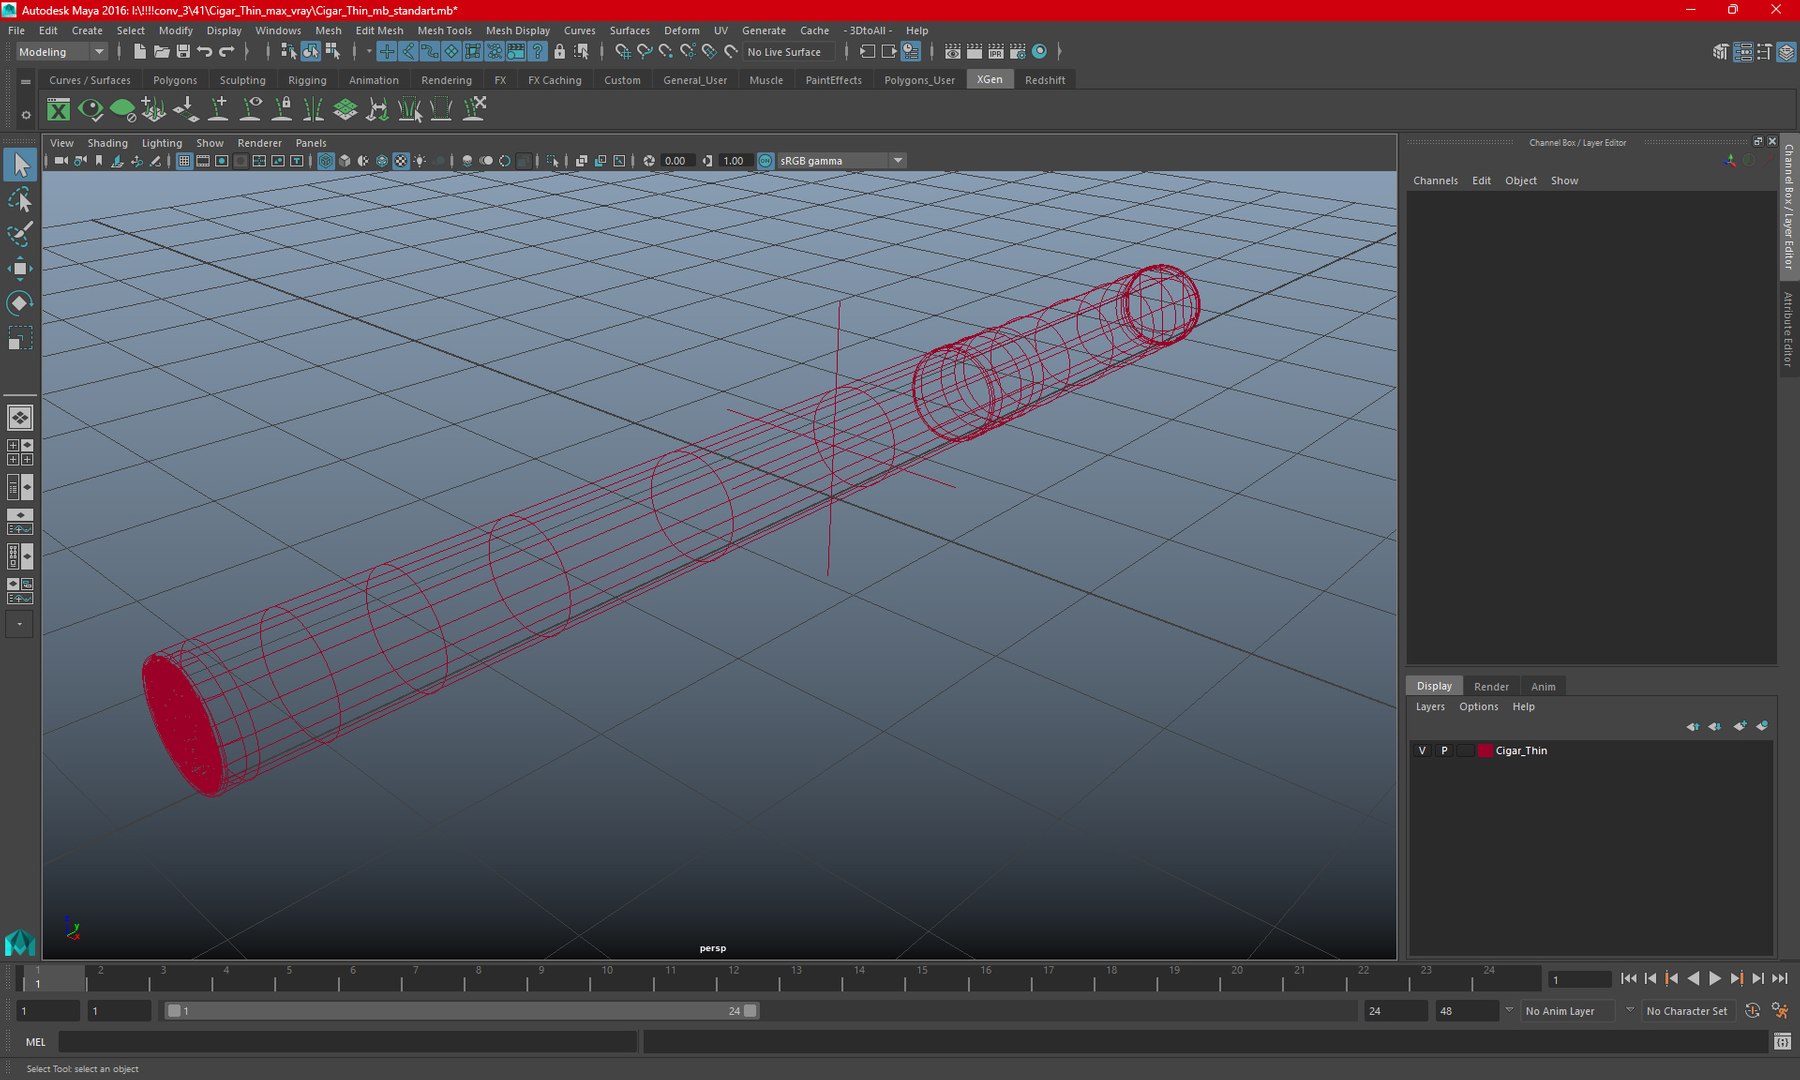Click the XGen preview eye shelf icon
Viewport: 1800px width, 1080px height.
point(91,109)
